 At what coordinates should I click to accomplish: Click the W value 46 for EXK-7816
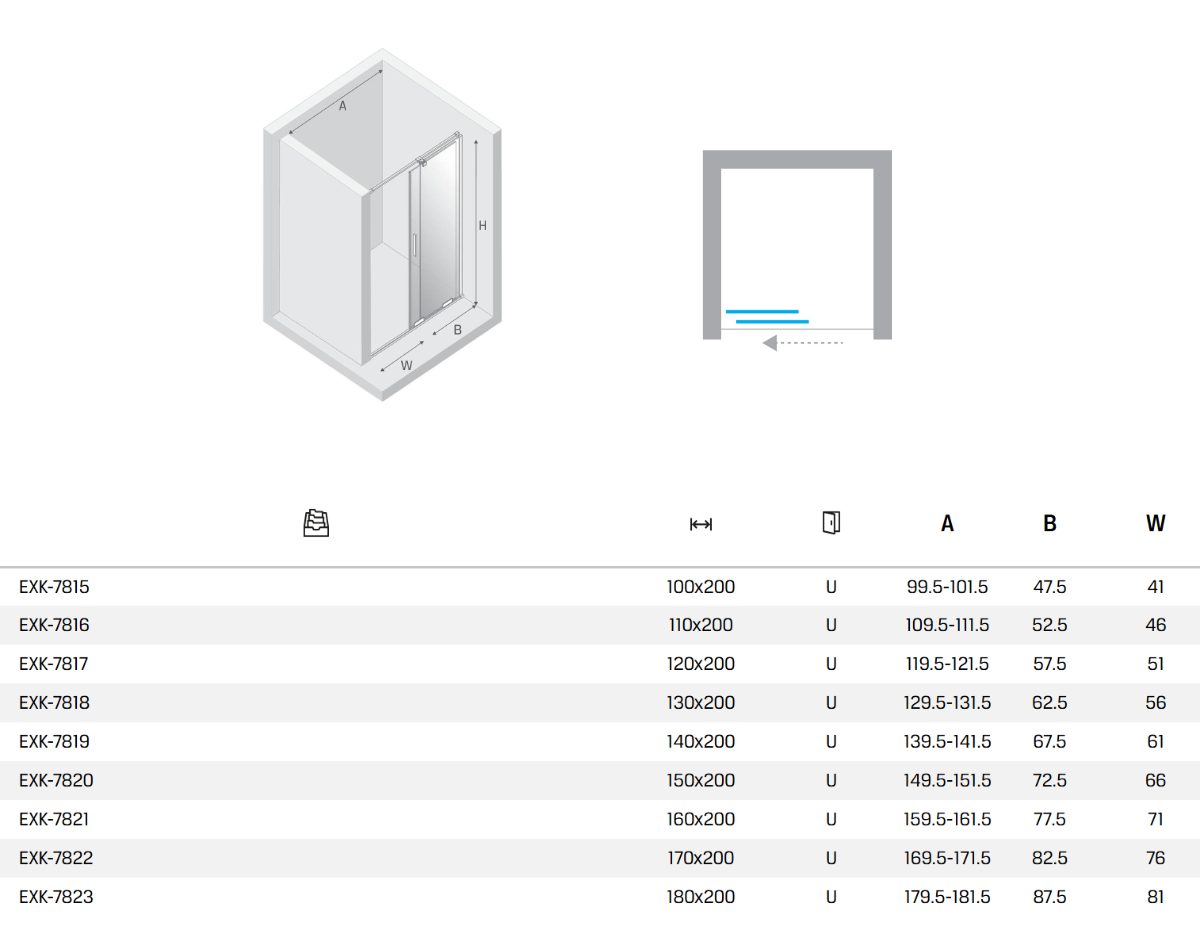coord(1155,625)
